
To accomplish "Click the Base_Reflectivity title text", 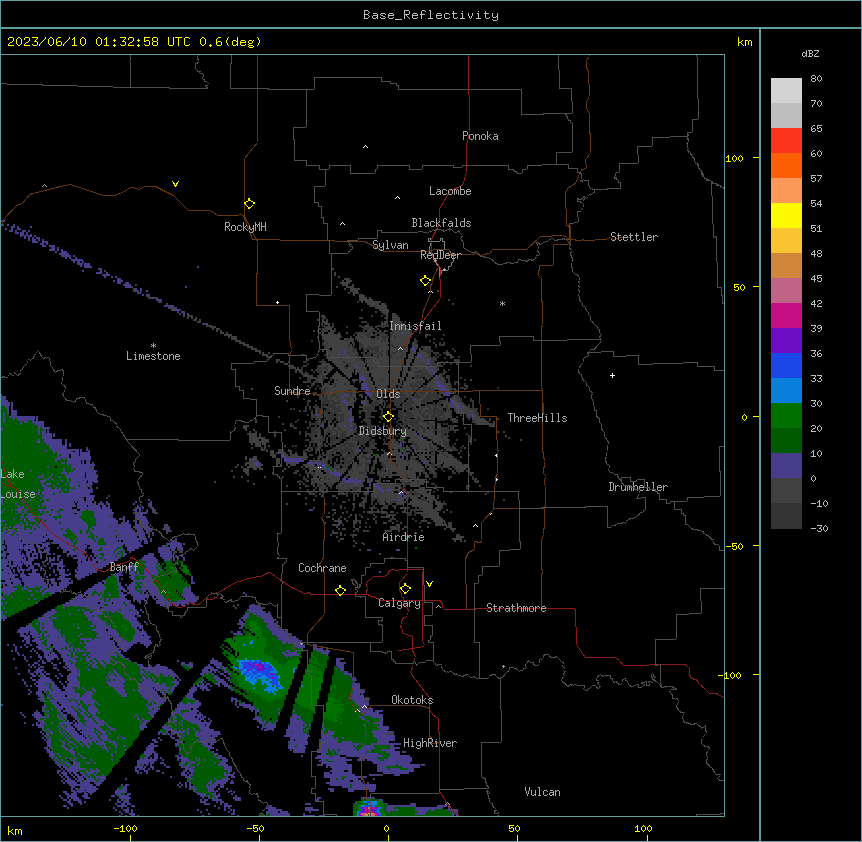I will [x=430, y=15].
